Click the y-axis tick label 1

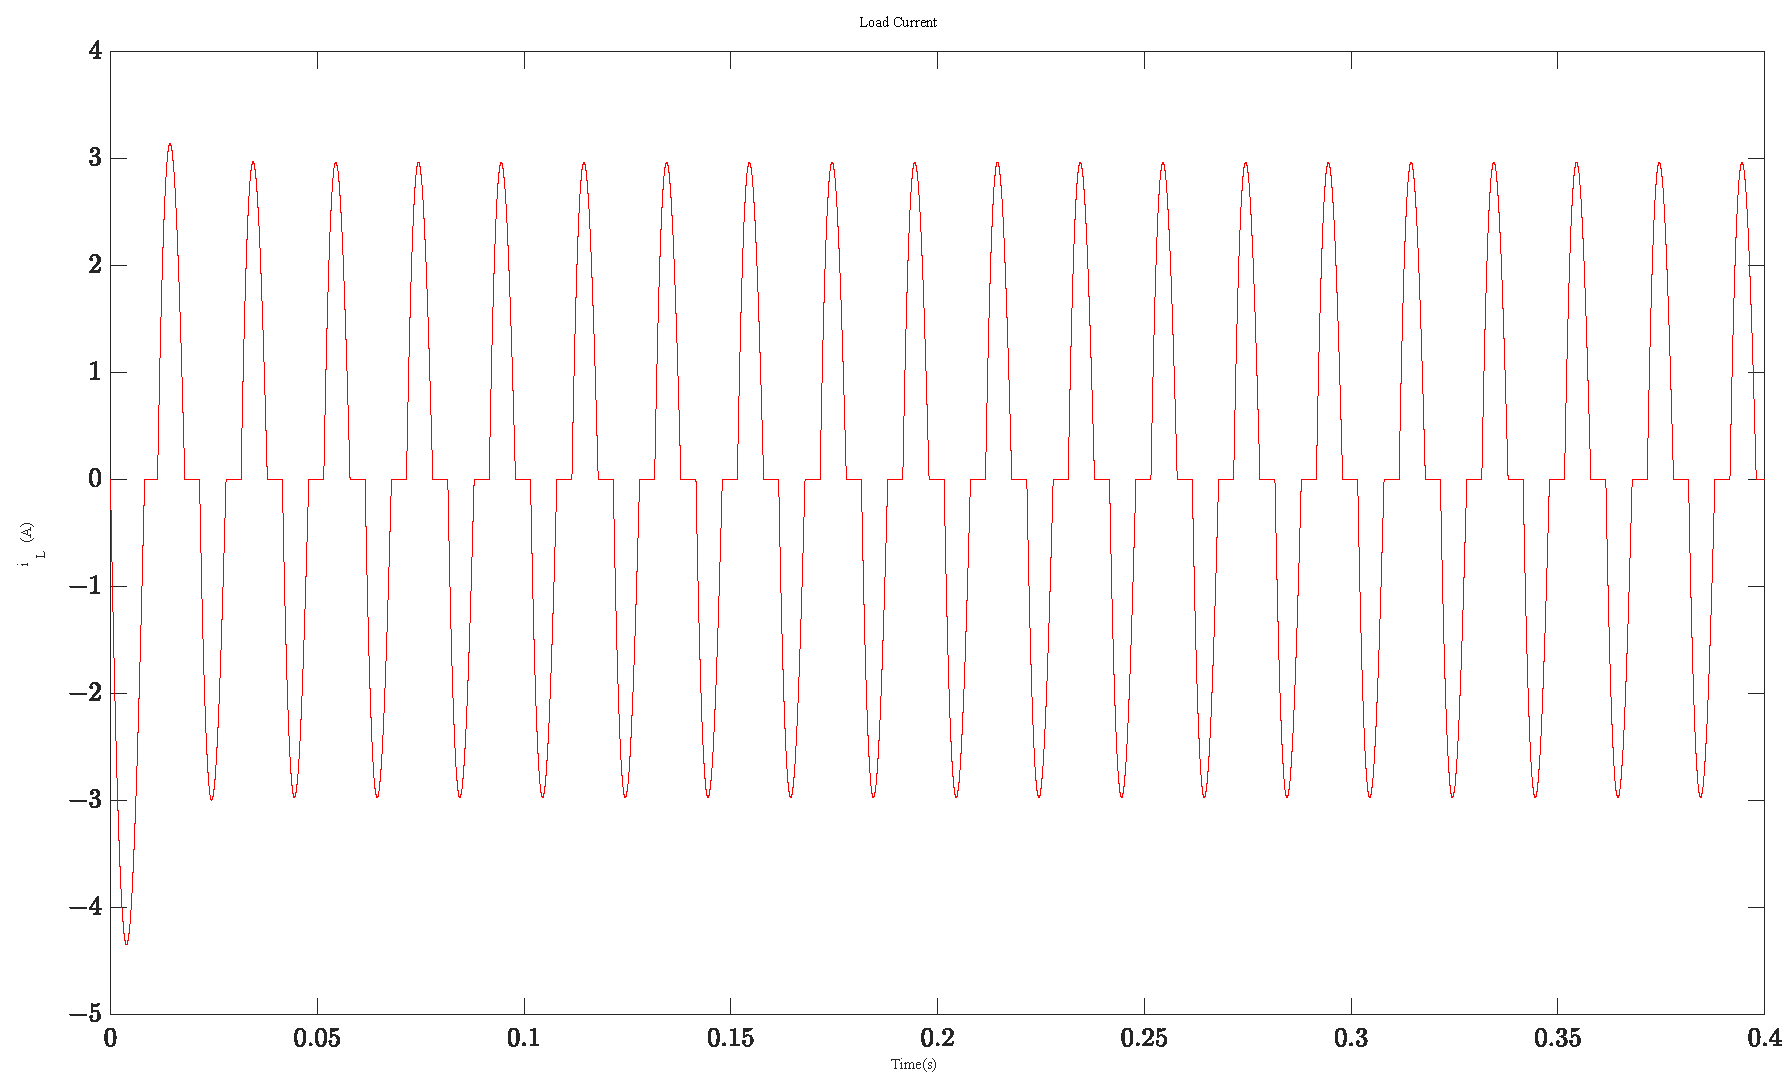(96, 372)
